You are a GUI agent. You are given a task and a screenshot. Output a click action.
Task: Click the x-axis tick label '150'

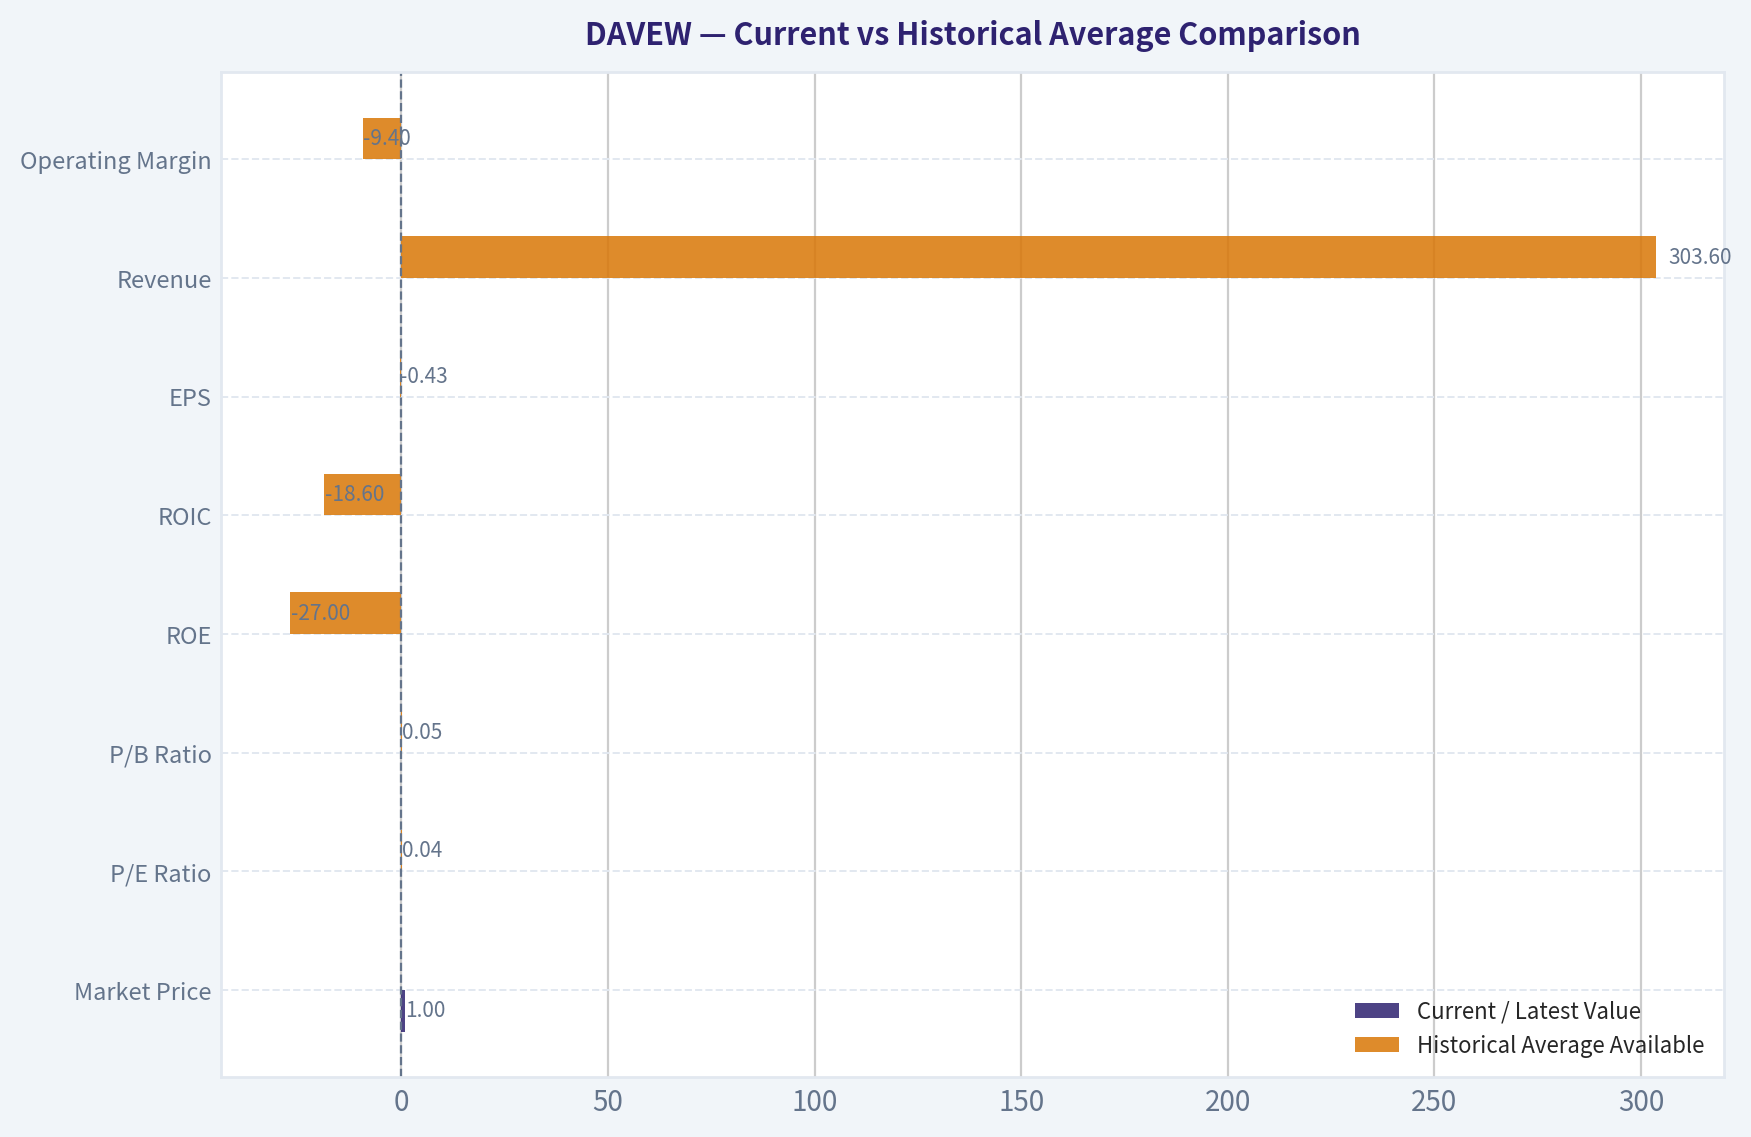(1021, 1101)
